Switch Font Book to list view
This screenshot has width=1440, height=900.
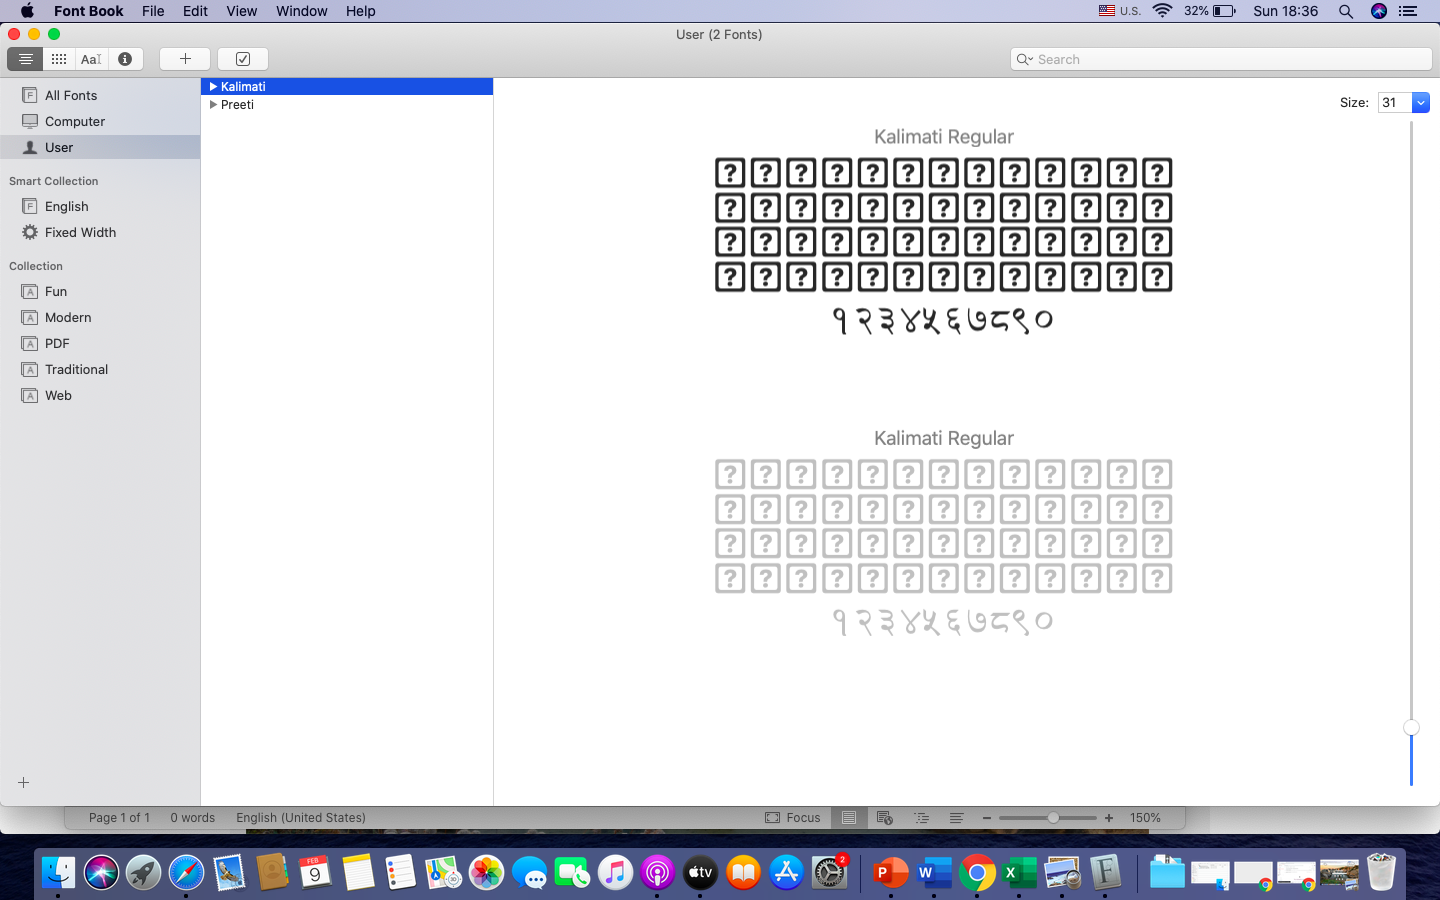point(25,59)
